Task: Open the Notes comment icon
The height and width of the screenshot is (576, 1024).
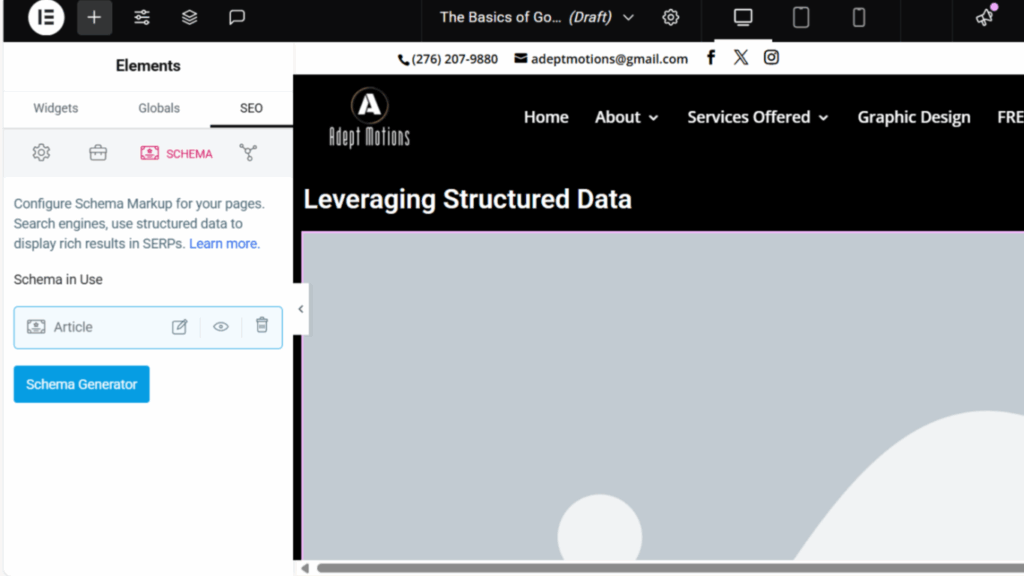Action: (x=237, y=17)
